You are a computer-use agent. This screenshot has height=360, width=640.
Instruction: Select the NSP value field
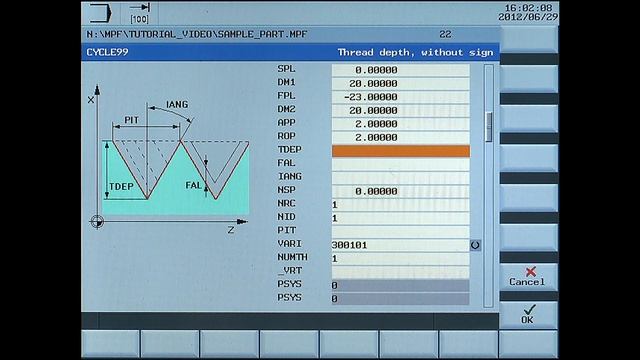click(400, 191)
